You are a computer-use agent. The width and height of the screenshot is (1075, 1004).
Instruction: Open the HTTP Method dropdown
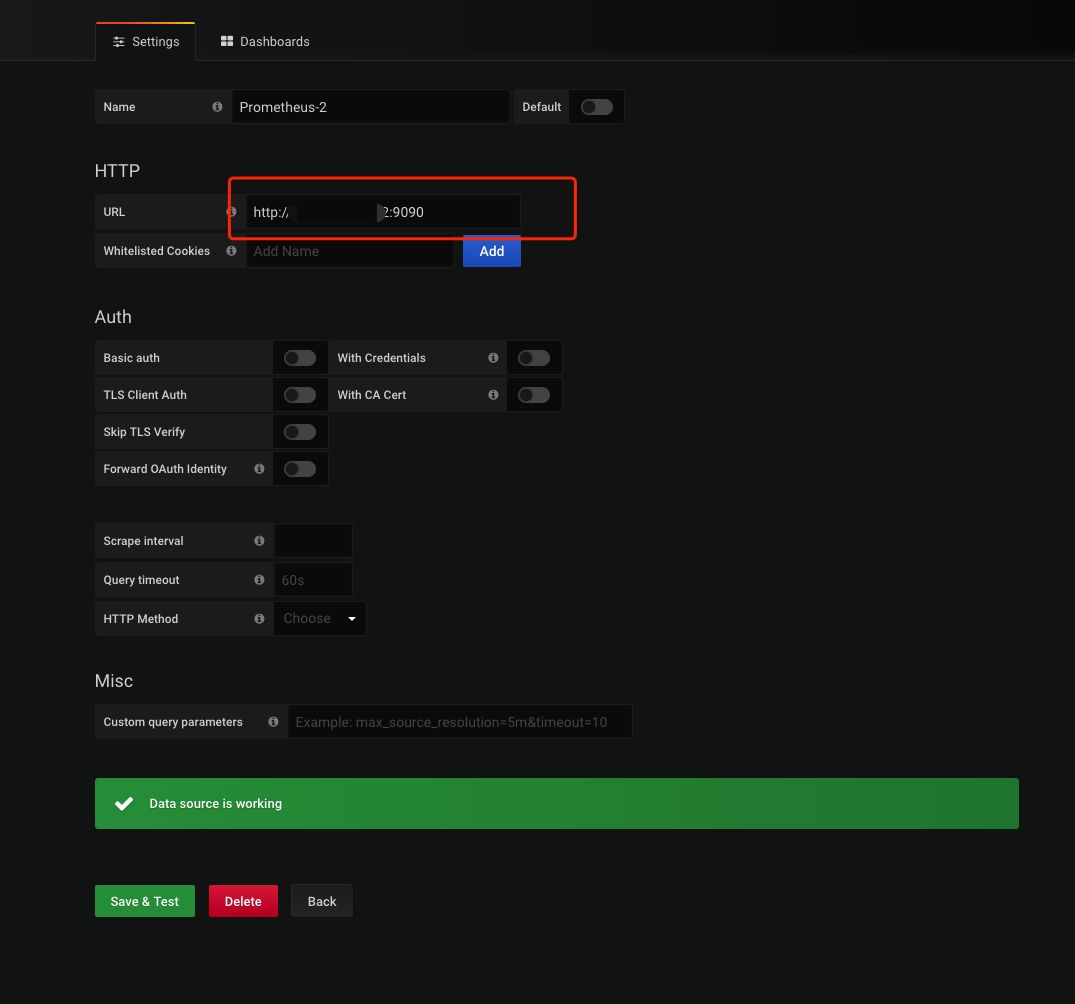click(x=320, y=619)
